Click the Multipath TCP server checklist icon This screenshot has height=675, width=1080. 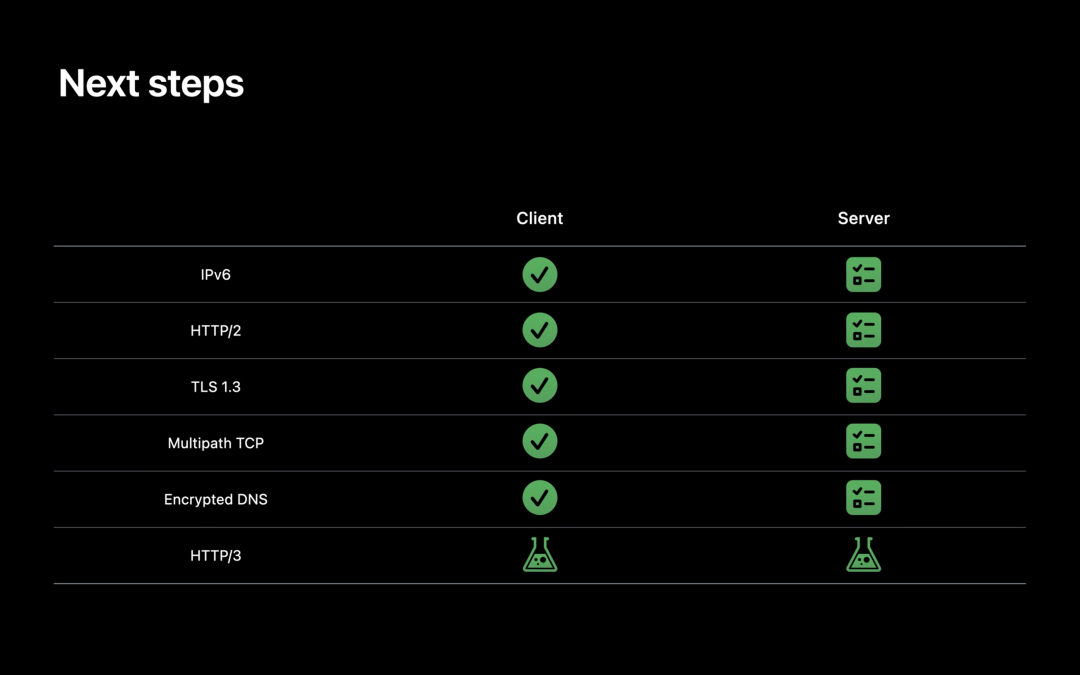pos(863,442)
